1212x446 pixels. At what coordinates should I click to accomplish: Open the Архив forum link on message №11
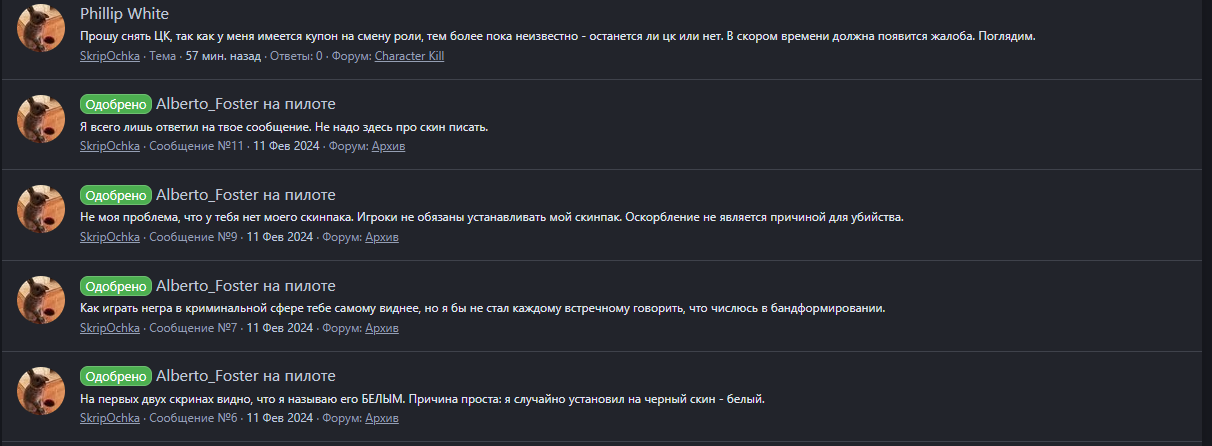pyautogui.click(x=388, y=146)
